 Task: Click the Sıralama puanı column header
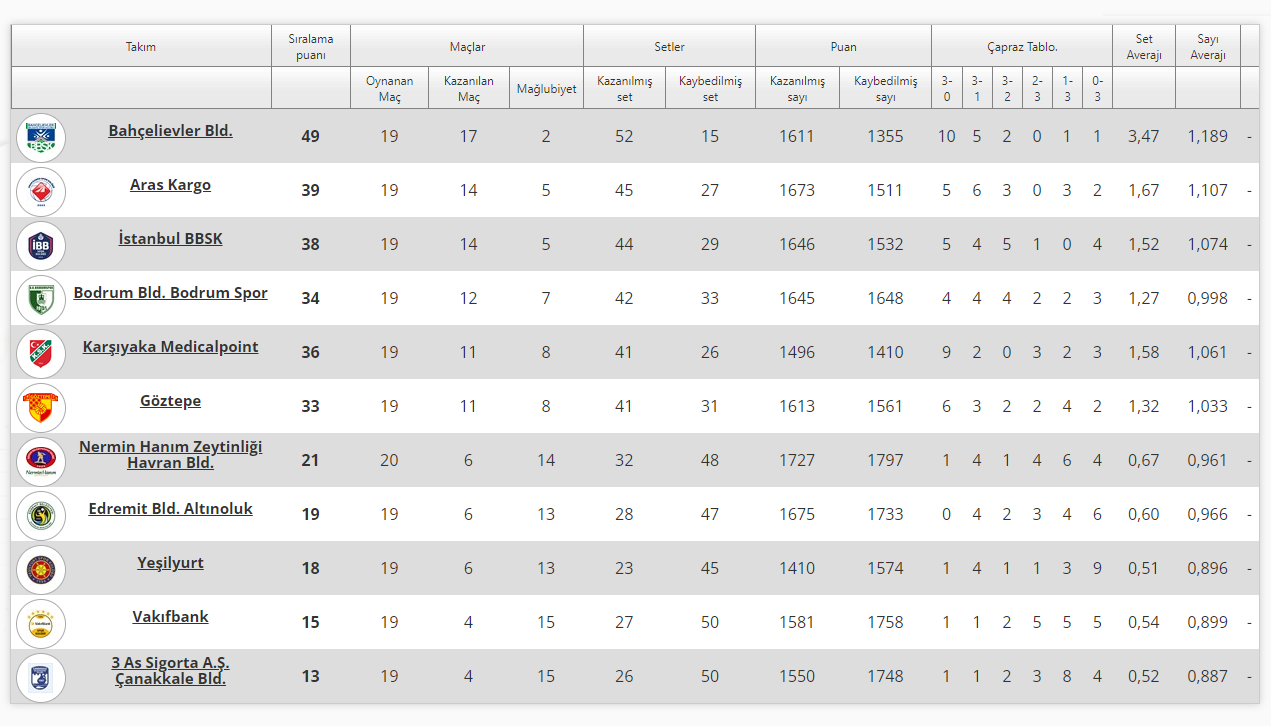click(x=311, y=47)
